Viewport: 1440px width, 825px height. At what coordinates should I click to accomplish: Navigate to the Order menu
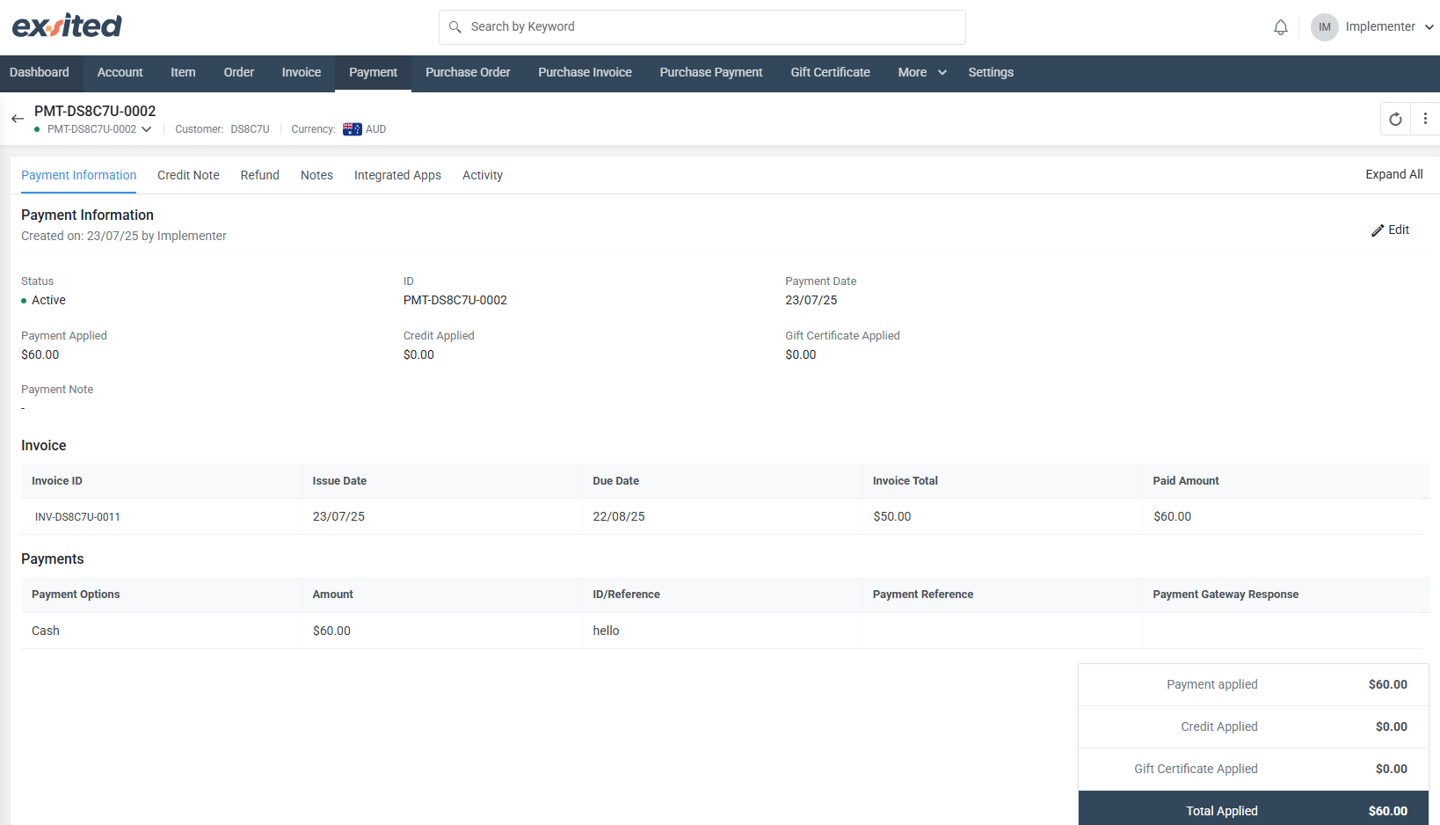click(239, 72)
